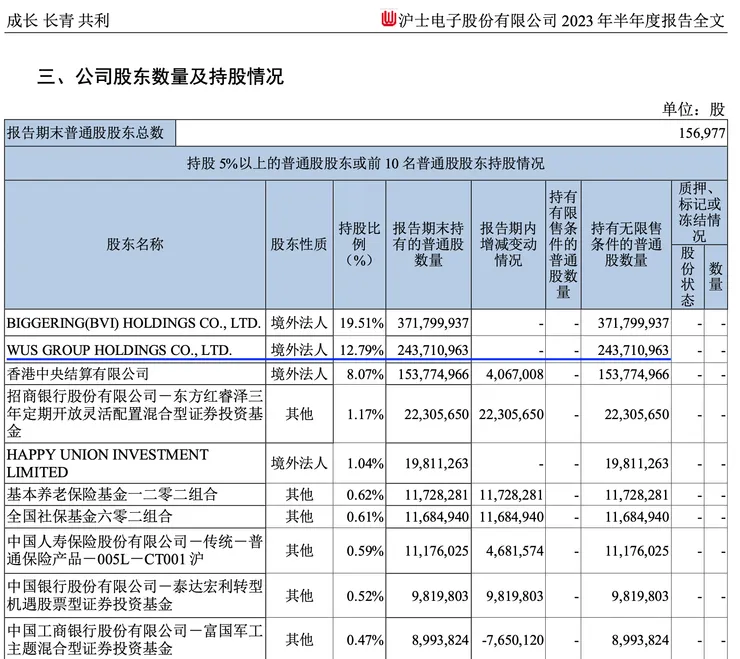Screen dimensions: 740x659
Task: Click the 沪士电子股份有限公司 2023 年半年度报告全文 title
Action: coord(561,20)
